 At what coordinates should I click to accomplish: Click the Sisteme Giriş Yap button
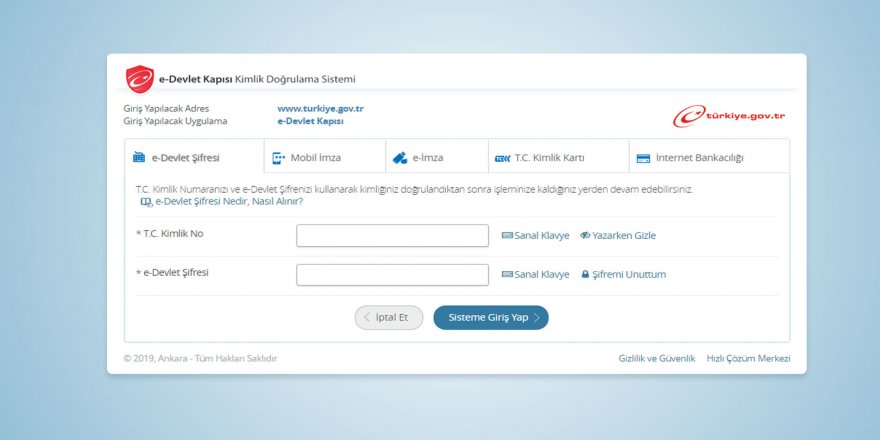coord(491,318)
